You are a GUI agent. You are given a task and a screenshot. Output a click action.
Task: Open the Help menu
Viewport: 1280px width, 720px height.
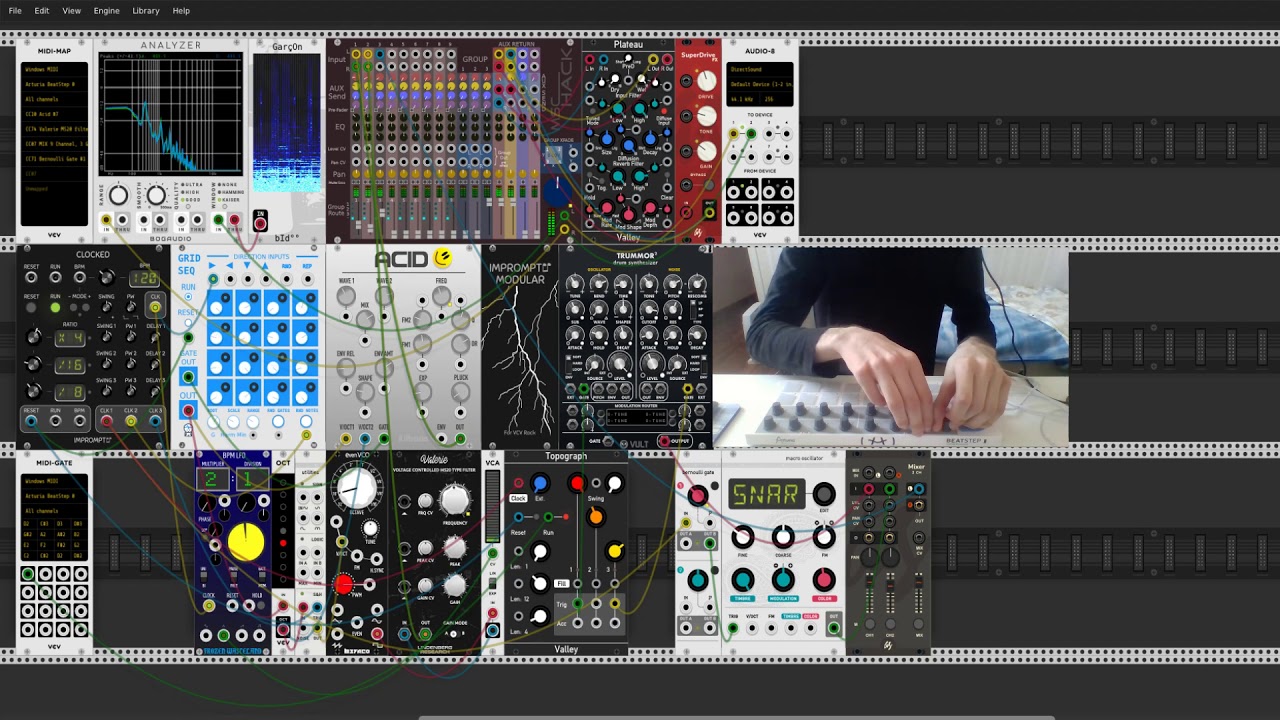click(x=181, y=11)
